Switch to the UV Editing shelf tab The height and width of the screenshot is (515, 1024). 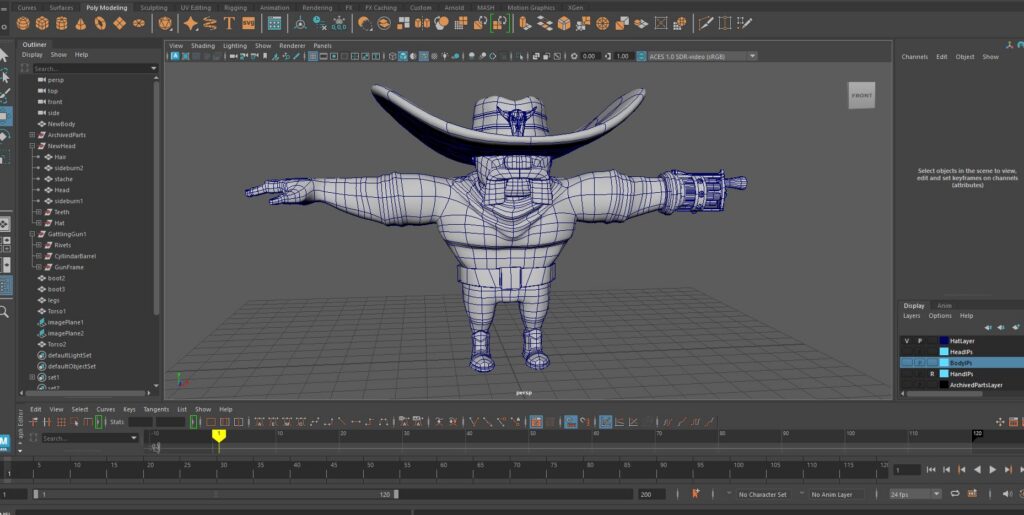pyautogui.click(x=195, y=8)
